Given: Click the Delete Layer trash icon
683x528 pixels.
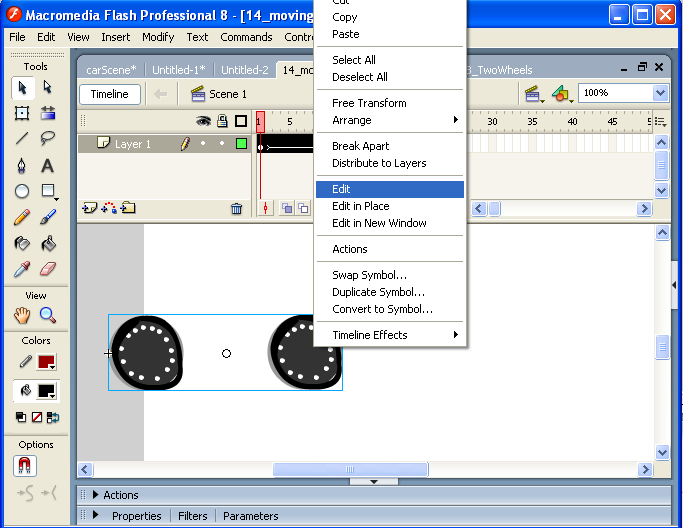Looking at the screenshot, I should point(236,209).
